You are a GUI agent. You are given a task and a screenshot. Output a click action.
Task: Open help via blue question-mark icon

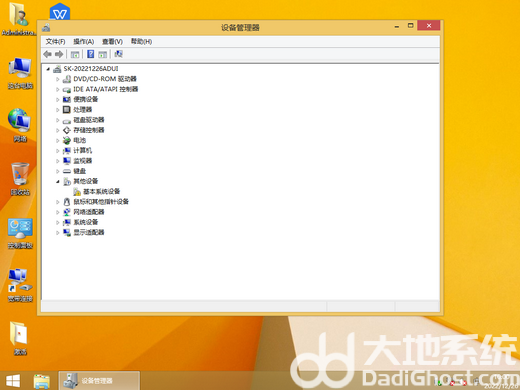[x=90, y=54]
